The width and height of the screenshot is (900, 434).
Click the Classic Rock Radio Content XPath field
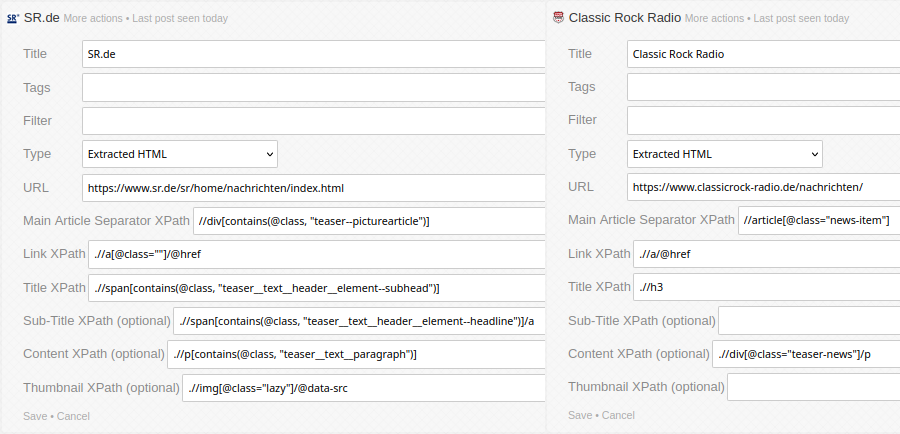click(x=806, y=354)
